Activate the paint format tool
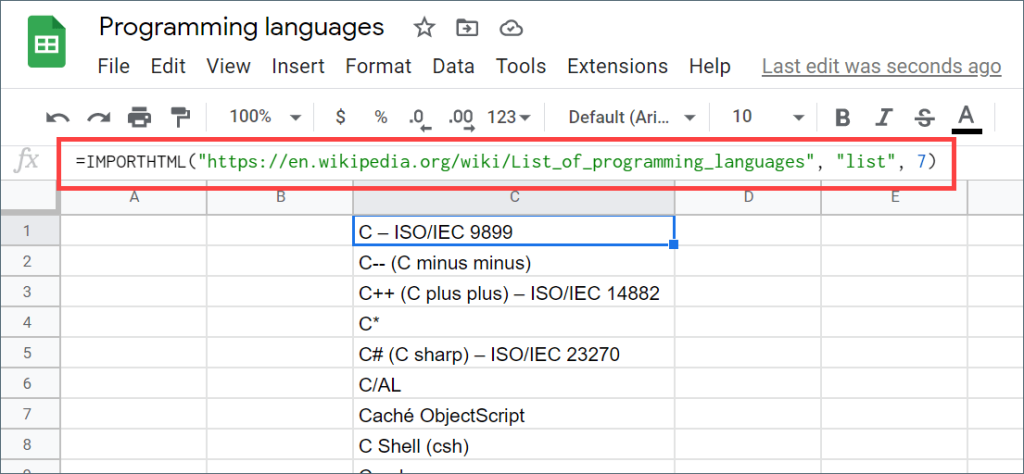 (179, 117)
